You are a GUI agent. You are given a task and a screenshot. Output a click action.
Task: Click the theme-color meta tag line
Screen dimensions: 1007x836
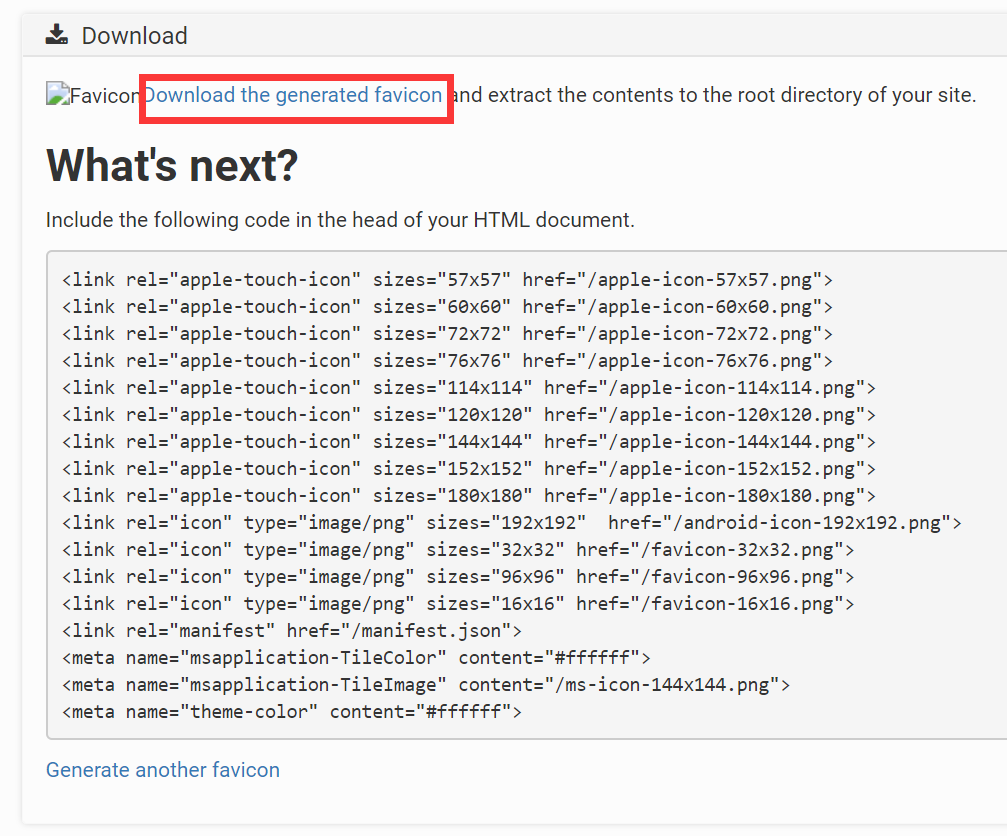pyautogui.click(x=292, y=712)
